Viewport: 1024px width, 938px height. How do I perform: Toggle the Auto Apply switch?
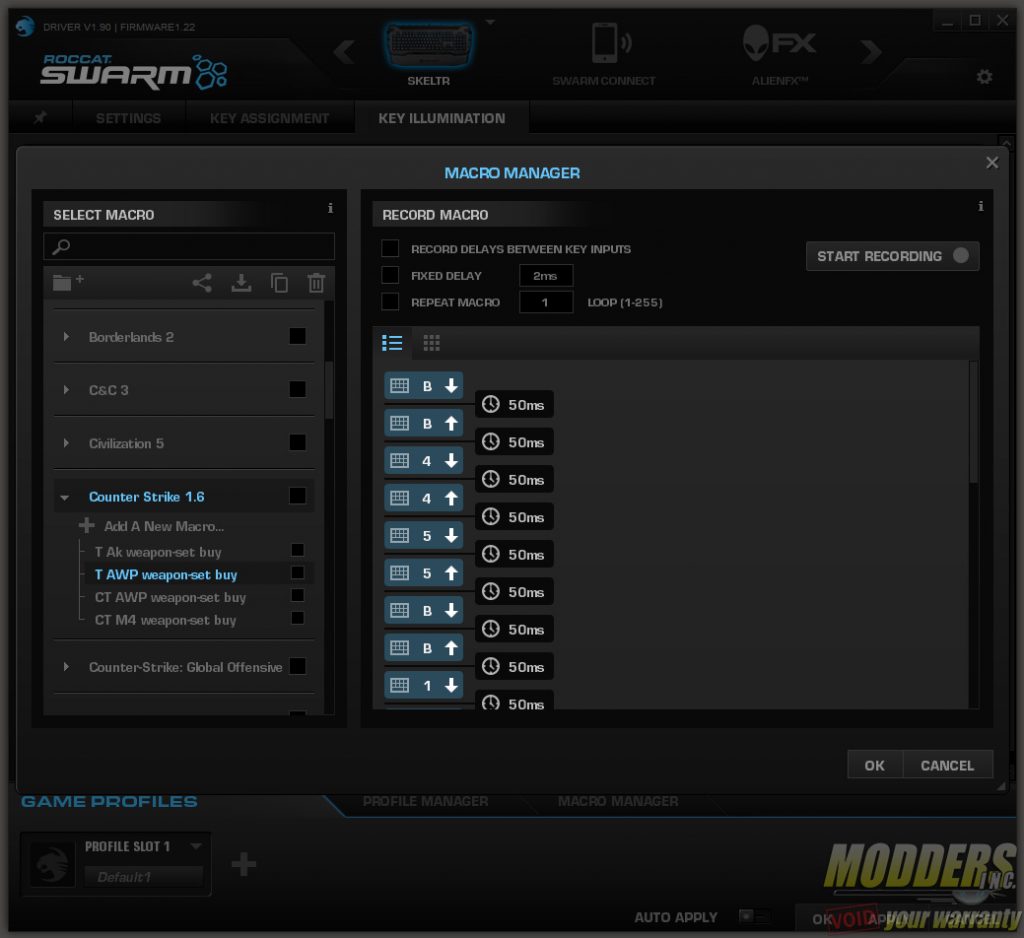tap(754, 916)
